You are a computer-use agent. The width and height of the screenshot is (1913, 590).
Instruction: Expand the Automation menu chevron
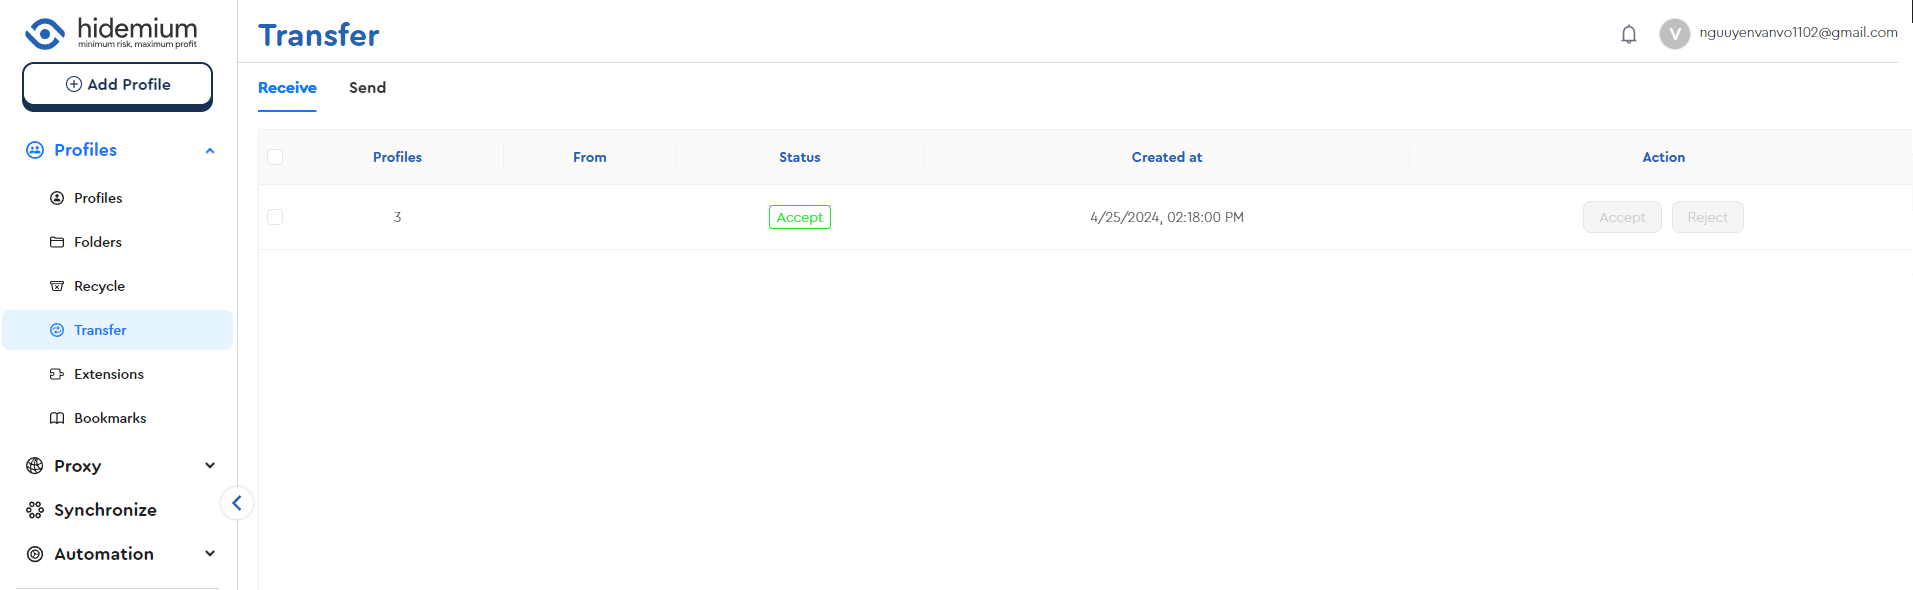[210, 554]
